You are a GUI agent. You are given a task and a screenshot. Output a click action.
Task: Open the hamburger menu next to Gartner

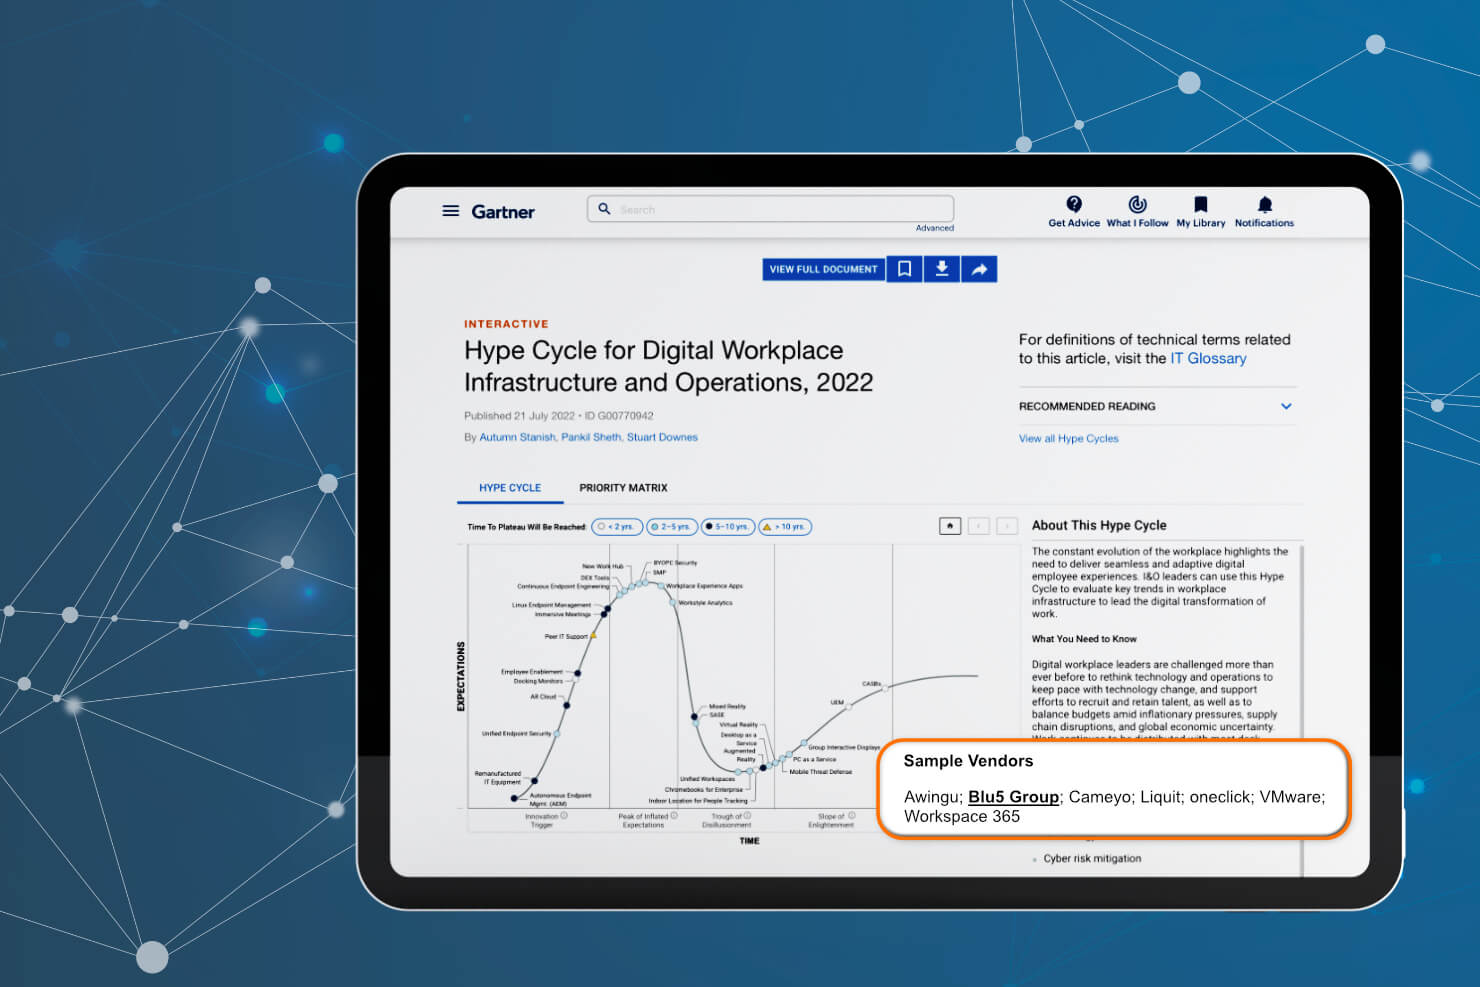pyautogui.click(x=451, y=211)
